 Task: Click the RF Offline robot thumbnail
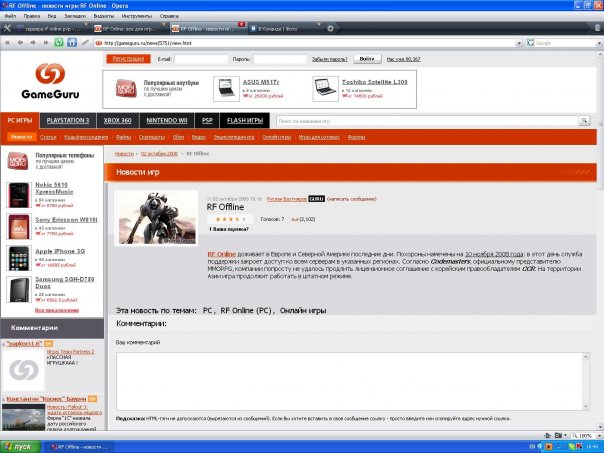click(157, 218)
